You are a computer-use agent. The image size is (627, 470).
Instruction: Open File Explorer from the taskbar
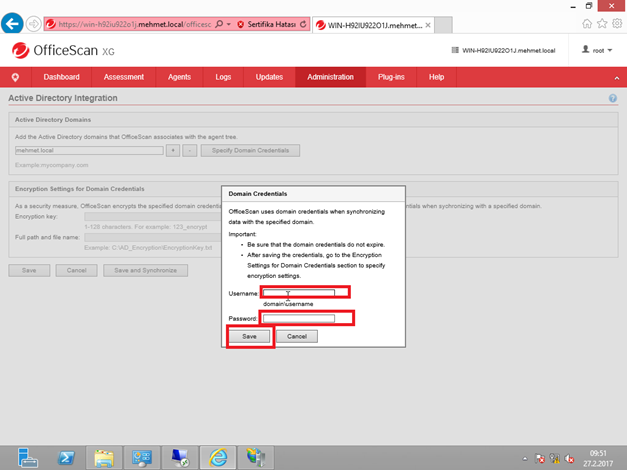click(x=104, y=458)
